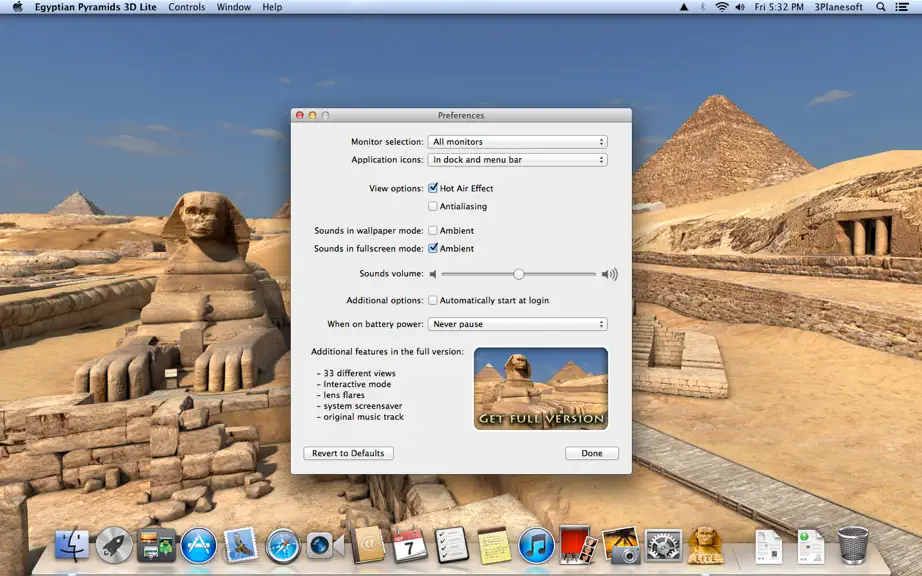This screenshot has width=922, height=576.
Task: Click "Additional features in the full version:" label
Action: click(x=387, y=351)
